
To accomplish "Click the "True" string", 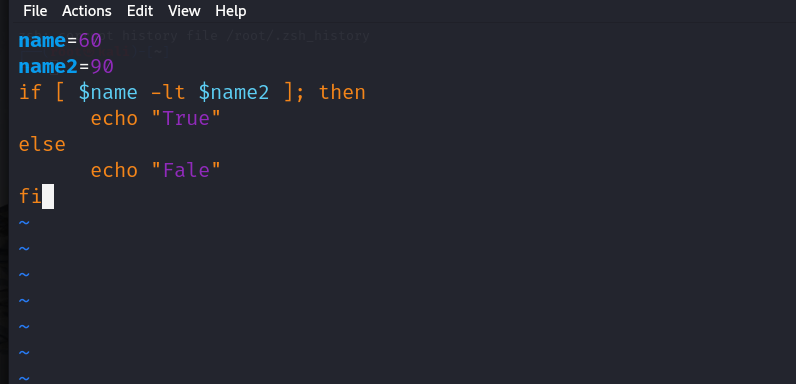I will tap(186, 118).
